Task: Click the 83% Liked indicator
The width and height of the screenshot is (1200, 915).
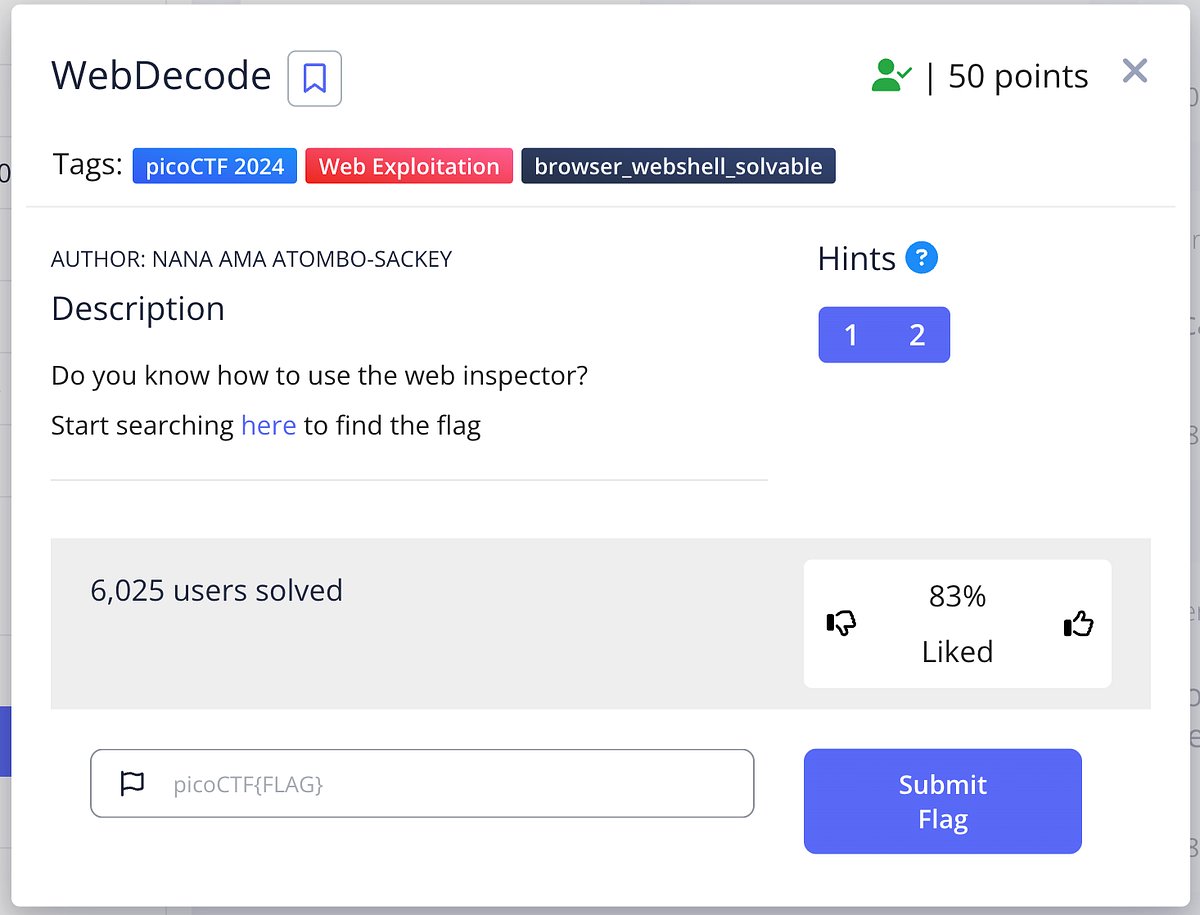Action: (957, 623)
